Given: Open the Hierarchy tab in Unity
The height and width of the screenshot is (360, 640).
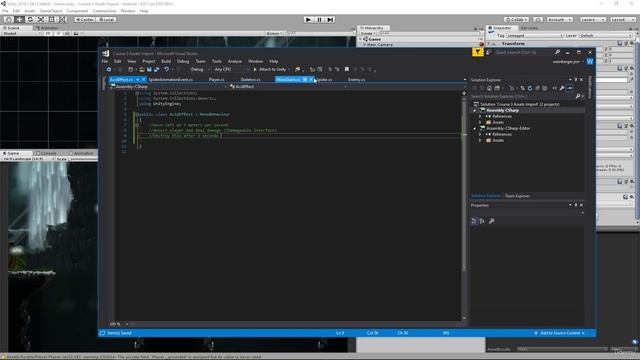Looking at the screenshot, I should [373, 28].
